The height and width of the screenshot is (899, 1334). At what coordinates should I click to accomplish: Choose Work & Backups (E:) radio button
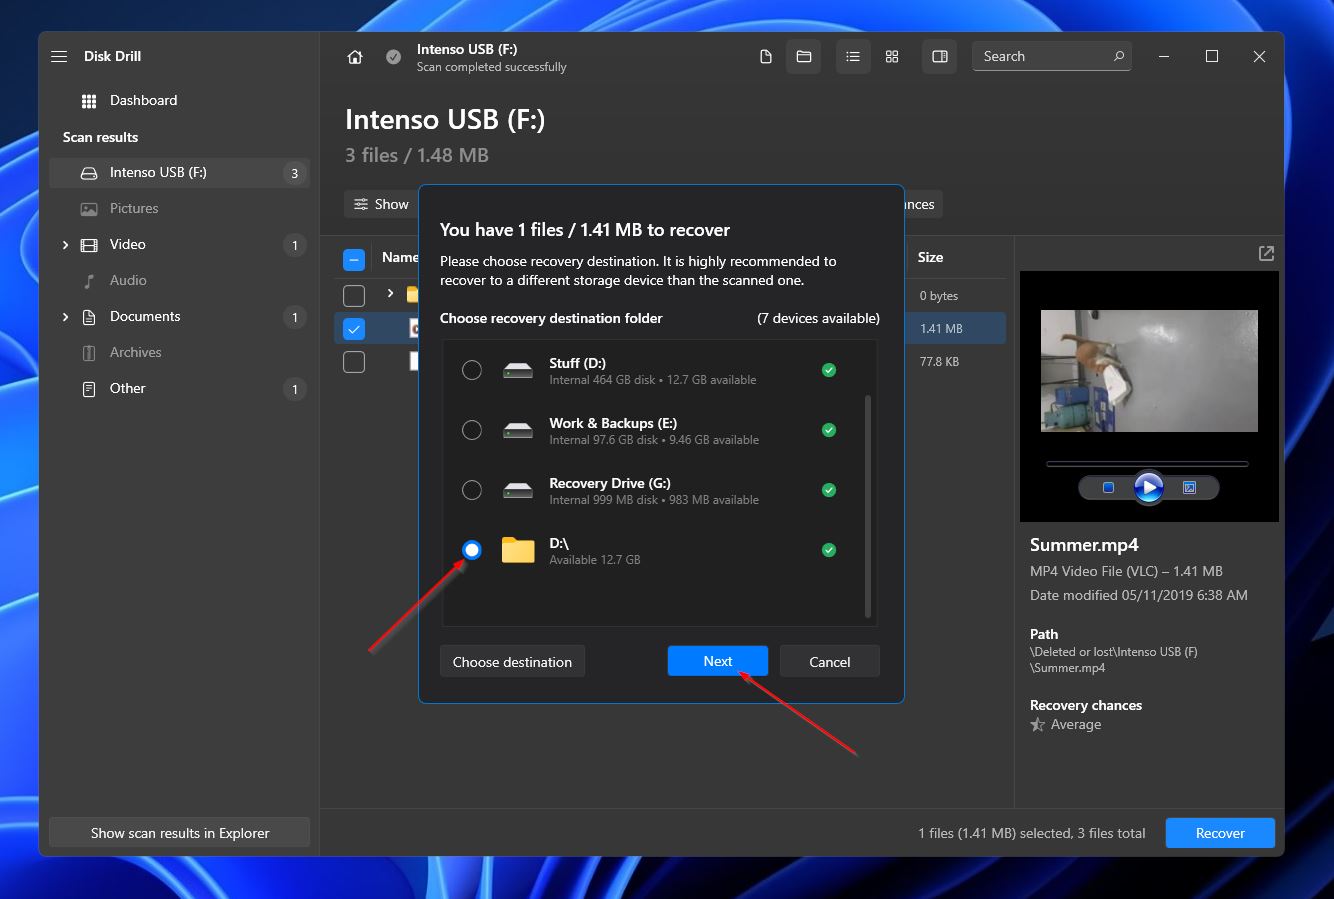tap(472, 430)
